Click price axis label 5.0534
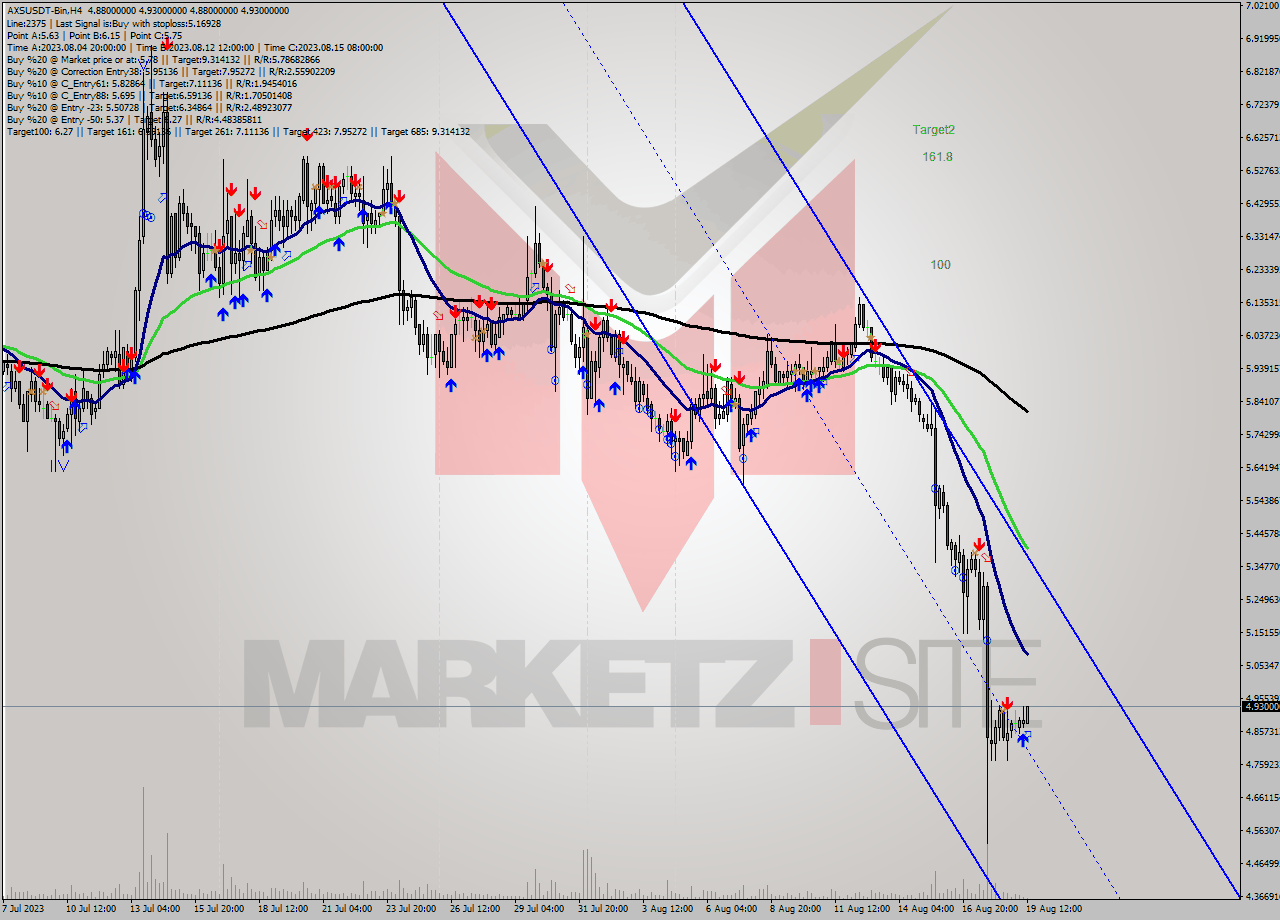 pyautogui.click(x=1262, y=665)
